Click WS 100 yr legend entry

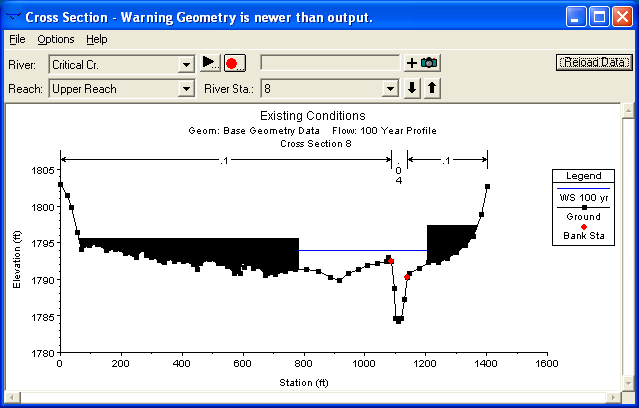(583, 196)
